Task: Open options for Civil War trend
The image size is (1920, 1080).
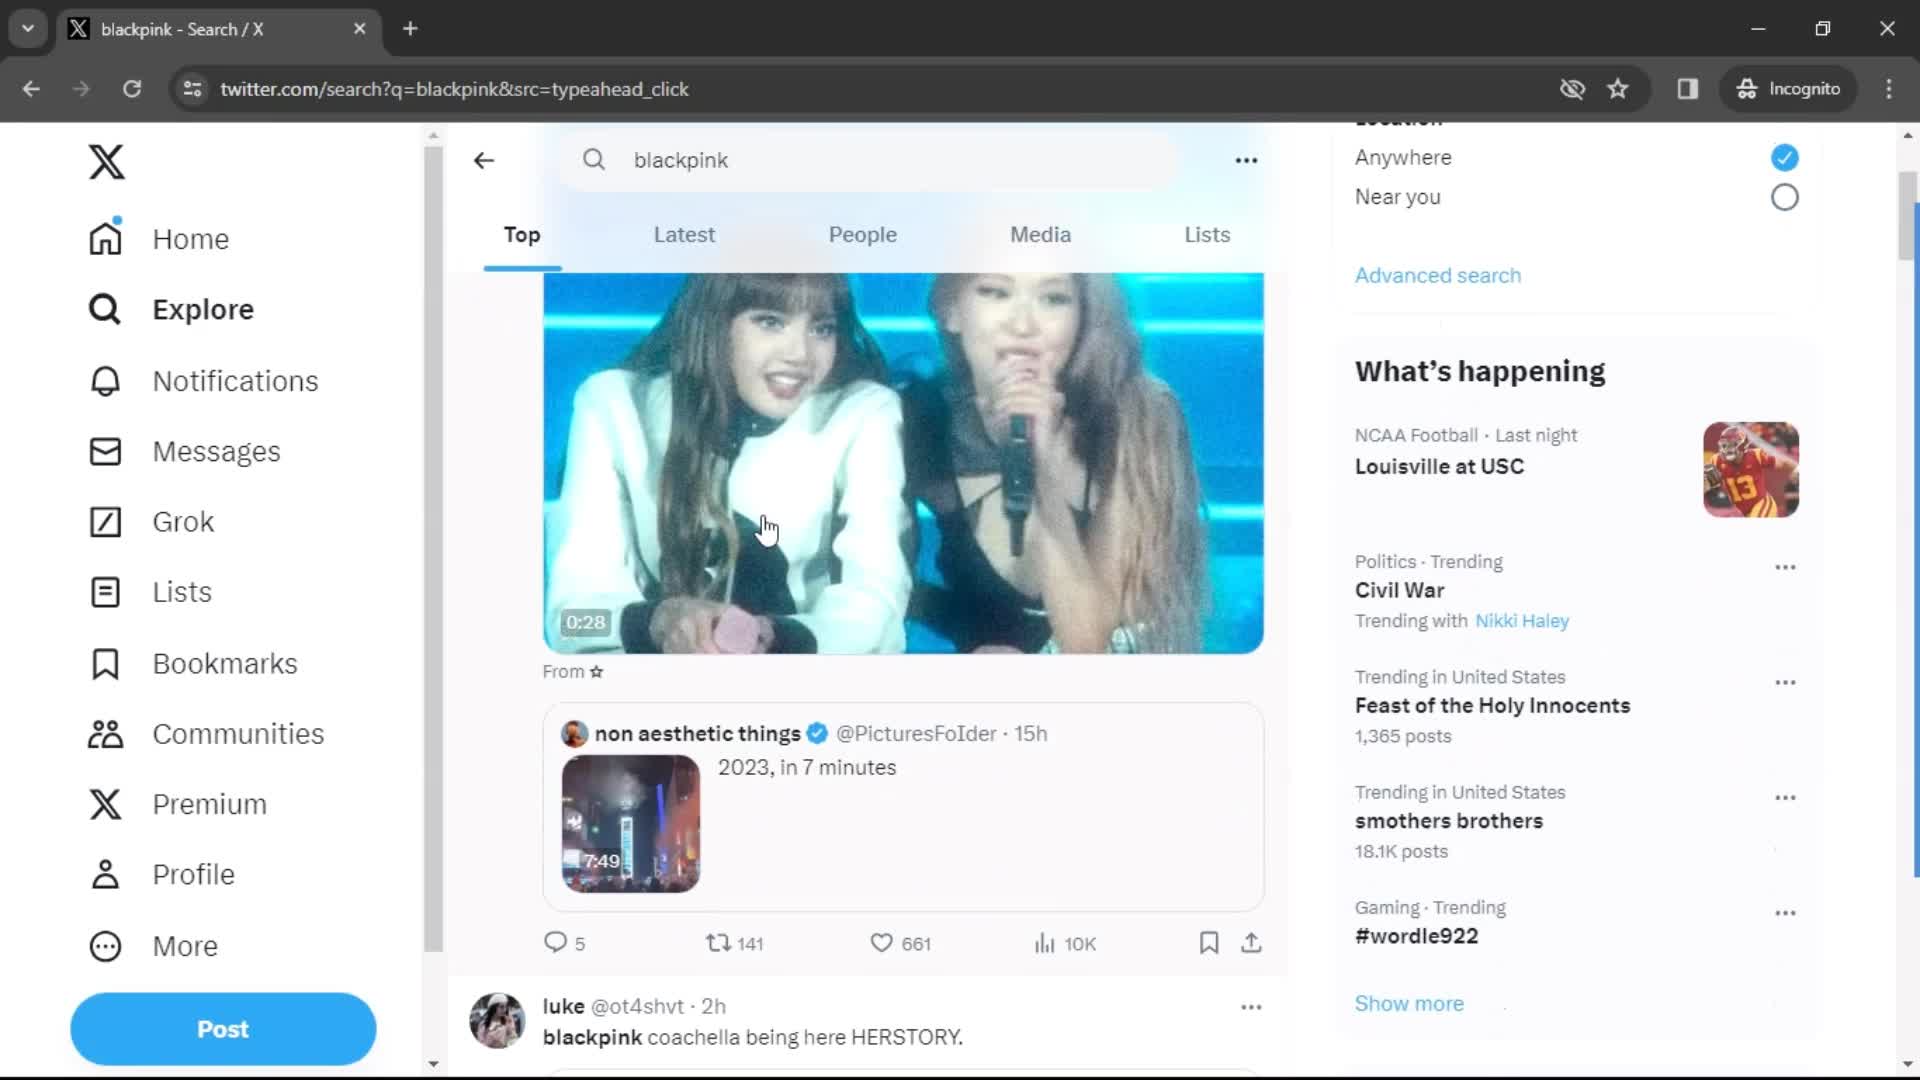Action: 1785,567
